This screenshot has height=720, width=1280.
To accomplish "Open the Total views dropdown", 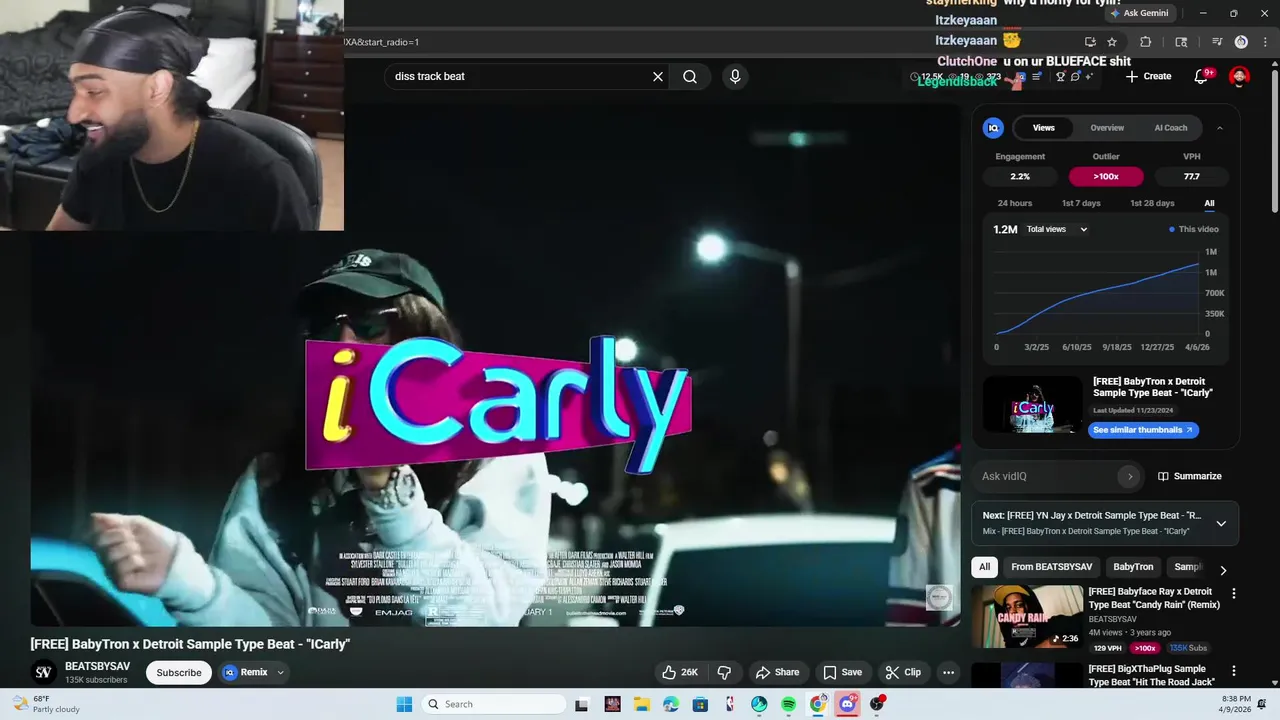I will [x=1057, y=229].
